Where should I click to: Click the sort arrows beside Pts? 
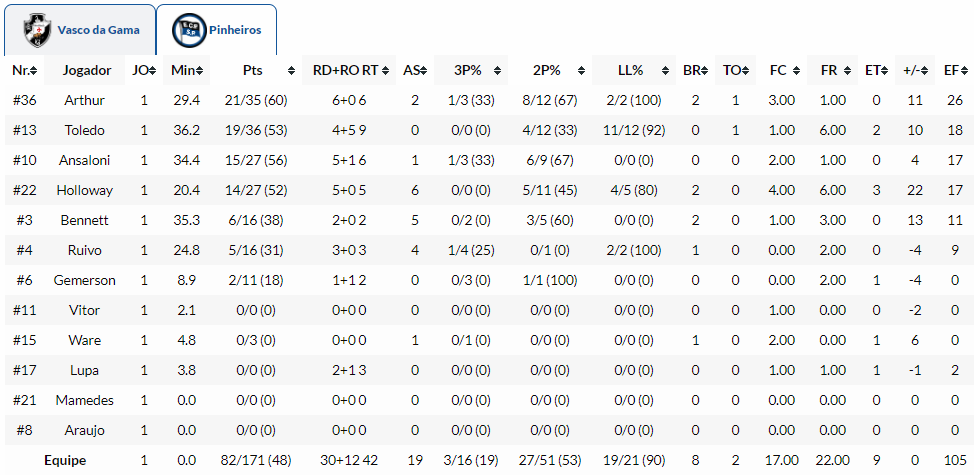[x=291, y=71]
